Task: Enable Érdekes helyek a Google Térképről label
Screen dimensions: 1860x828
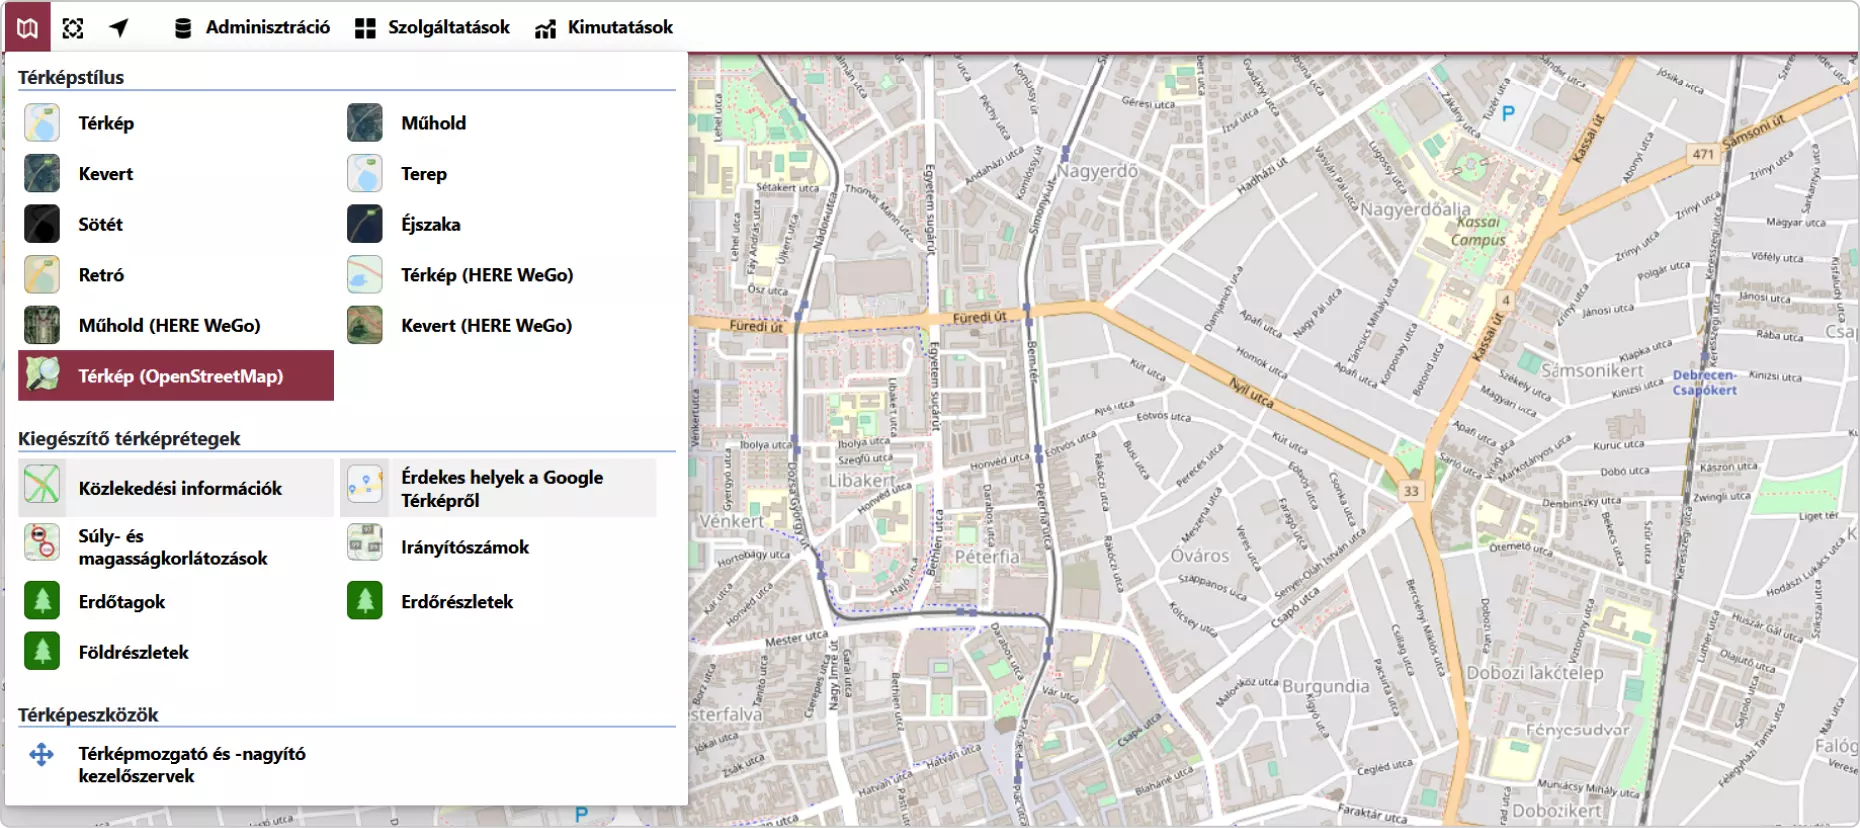Action: (x=502, y=488)
